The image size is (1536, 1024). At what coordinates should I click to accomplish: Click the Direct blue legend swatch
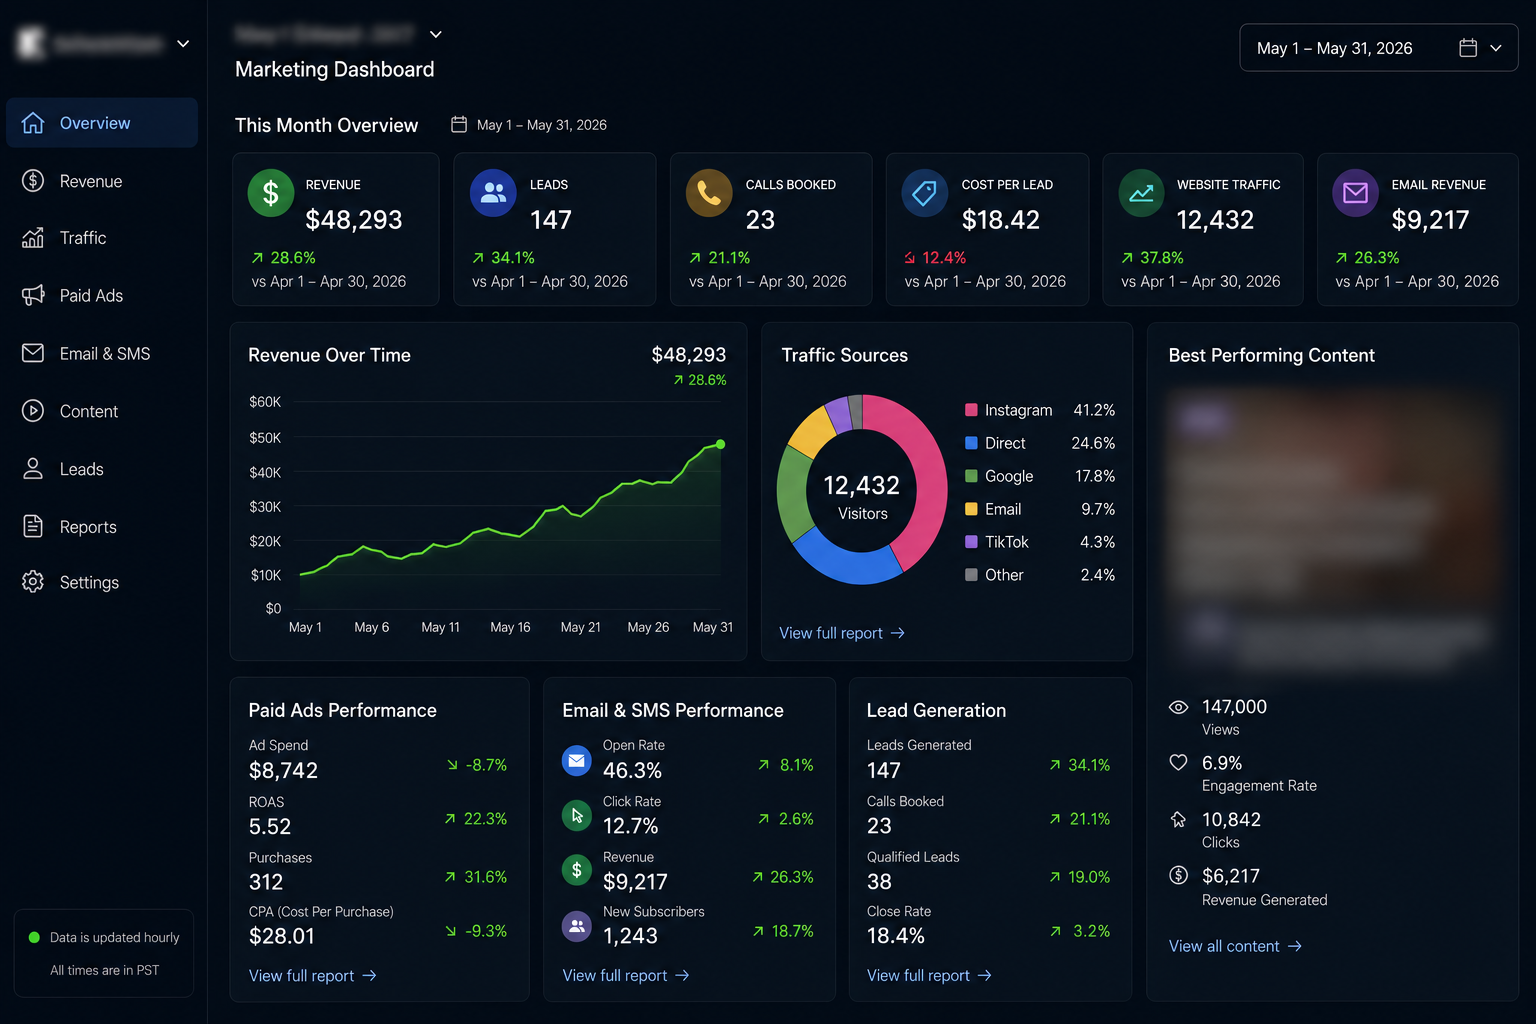point(971,443)
